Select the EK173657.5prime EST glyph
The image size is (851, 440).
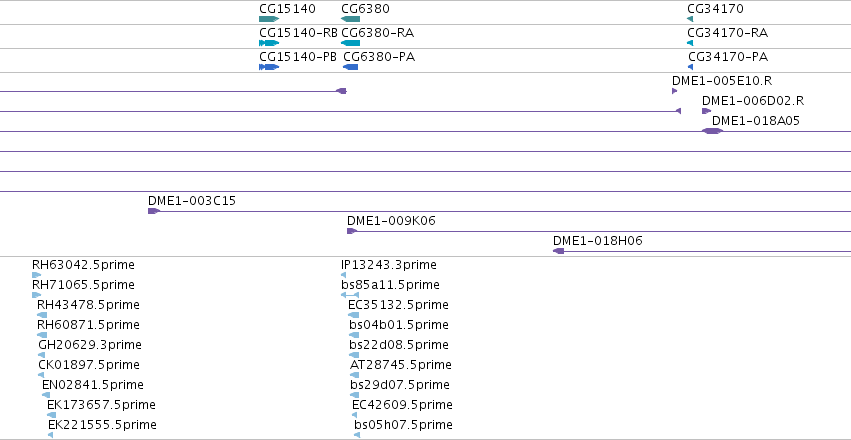[x=52, y=415]
